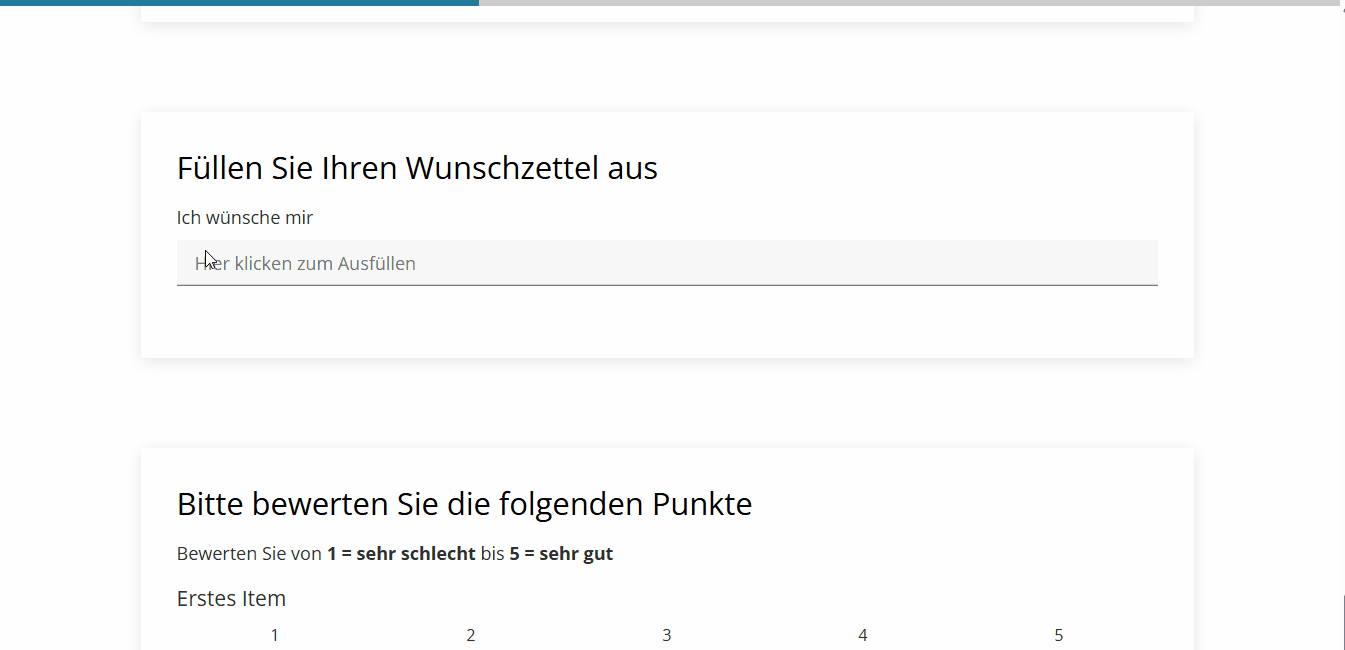Click the 'Erstes Item' label text

[231, 598]
